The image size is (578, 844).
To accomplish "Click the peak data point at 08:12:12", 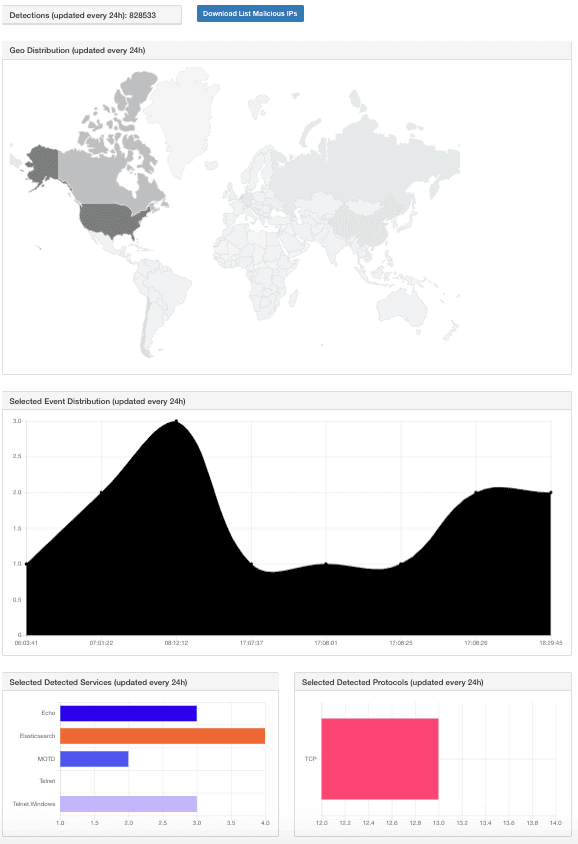I will 177,421.
